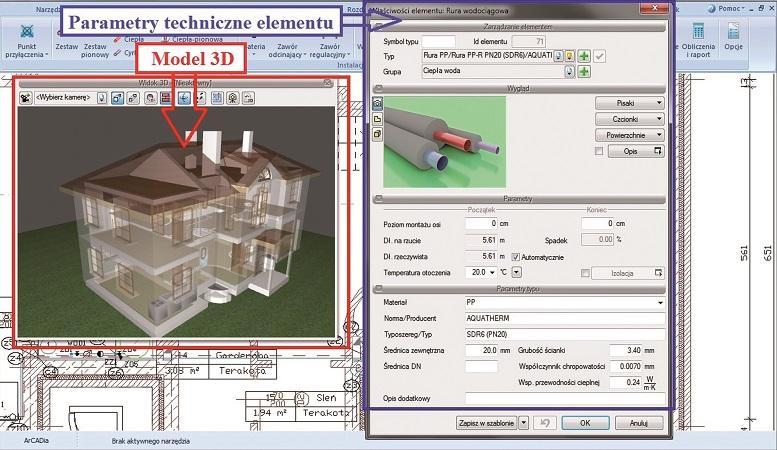This screenshot has width=777, height=450.
Task: Click the Typoszereg/Typ SDR6 (PN20) field
Action: tap(565, 335)
